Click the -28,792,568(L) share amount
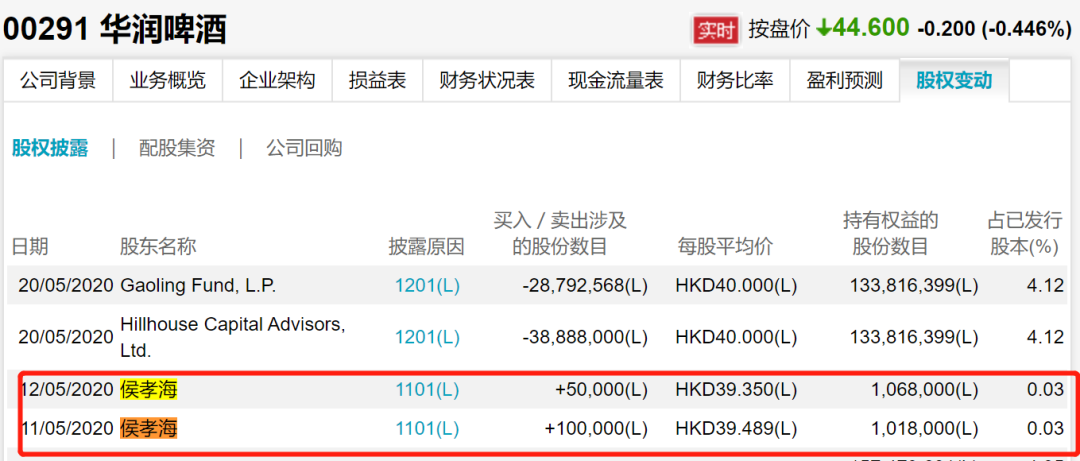The image size is (1080, 461). tap(585, 285)
